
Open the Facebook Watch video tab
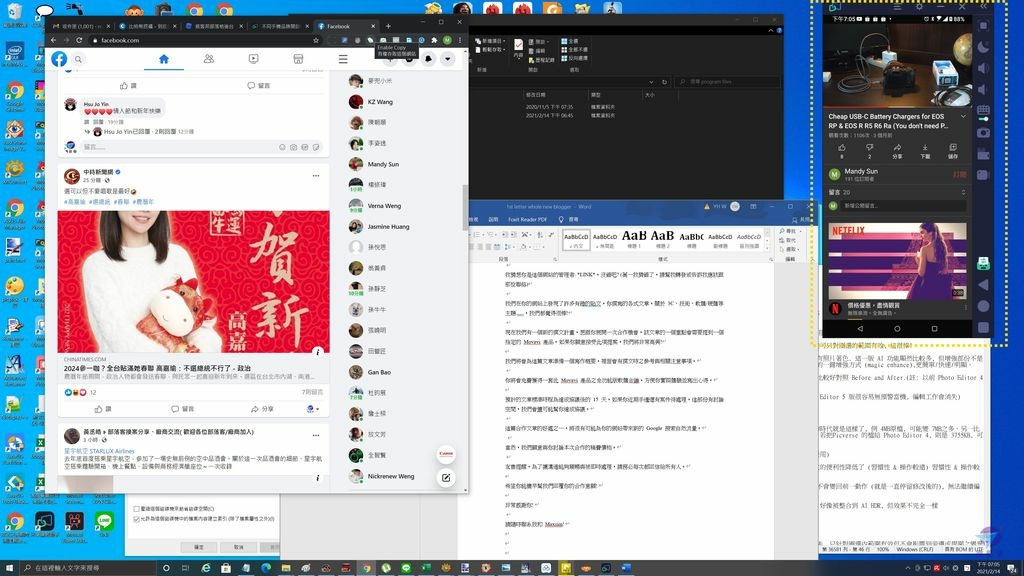click(253, 59)
